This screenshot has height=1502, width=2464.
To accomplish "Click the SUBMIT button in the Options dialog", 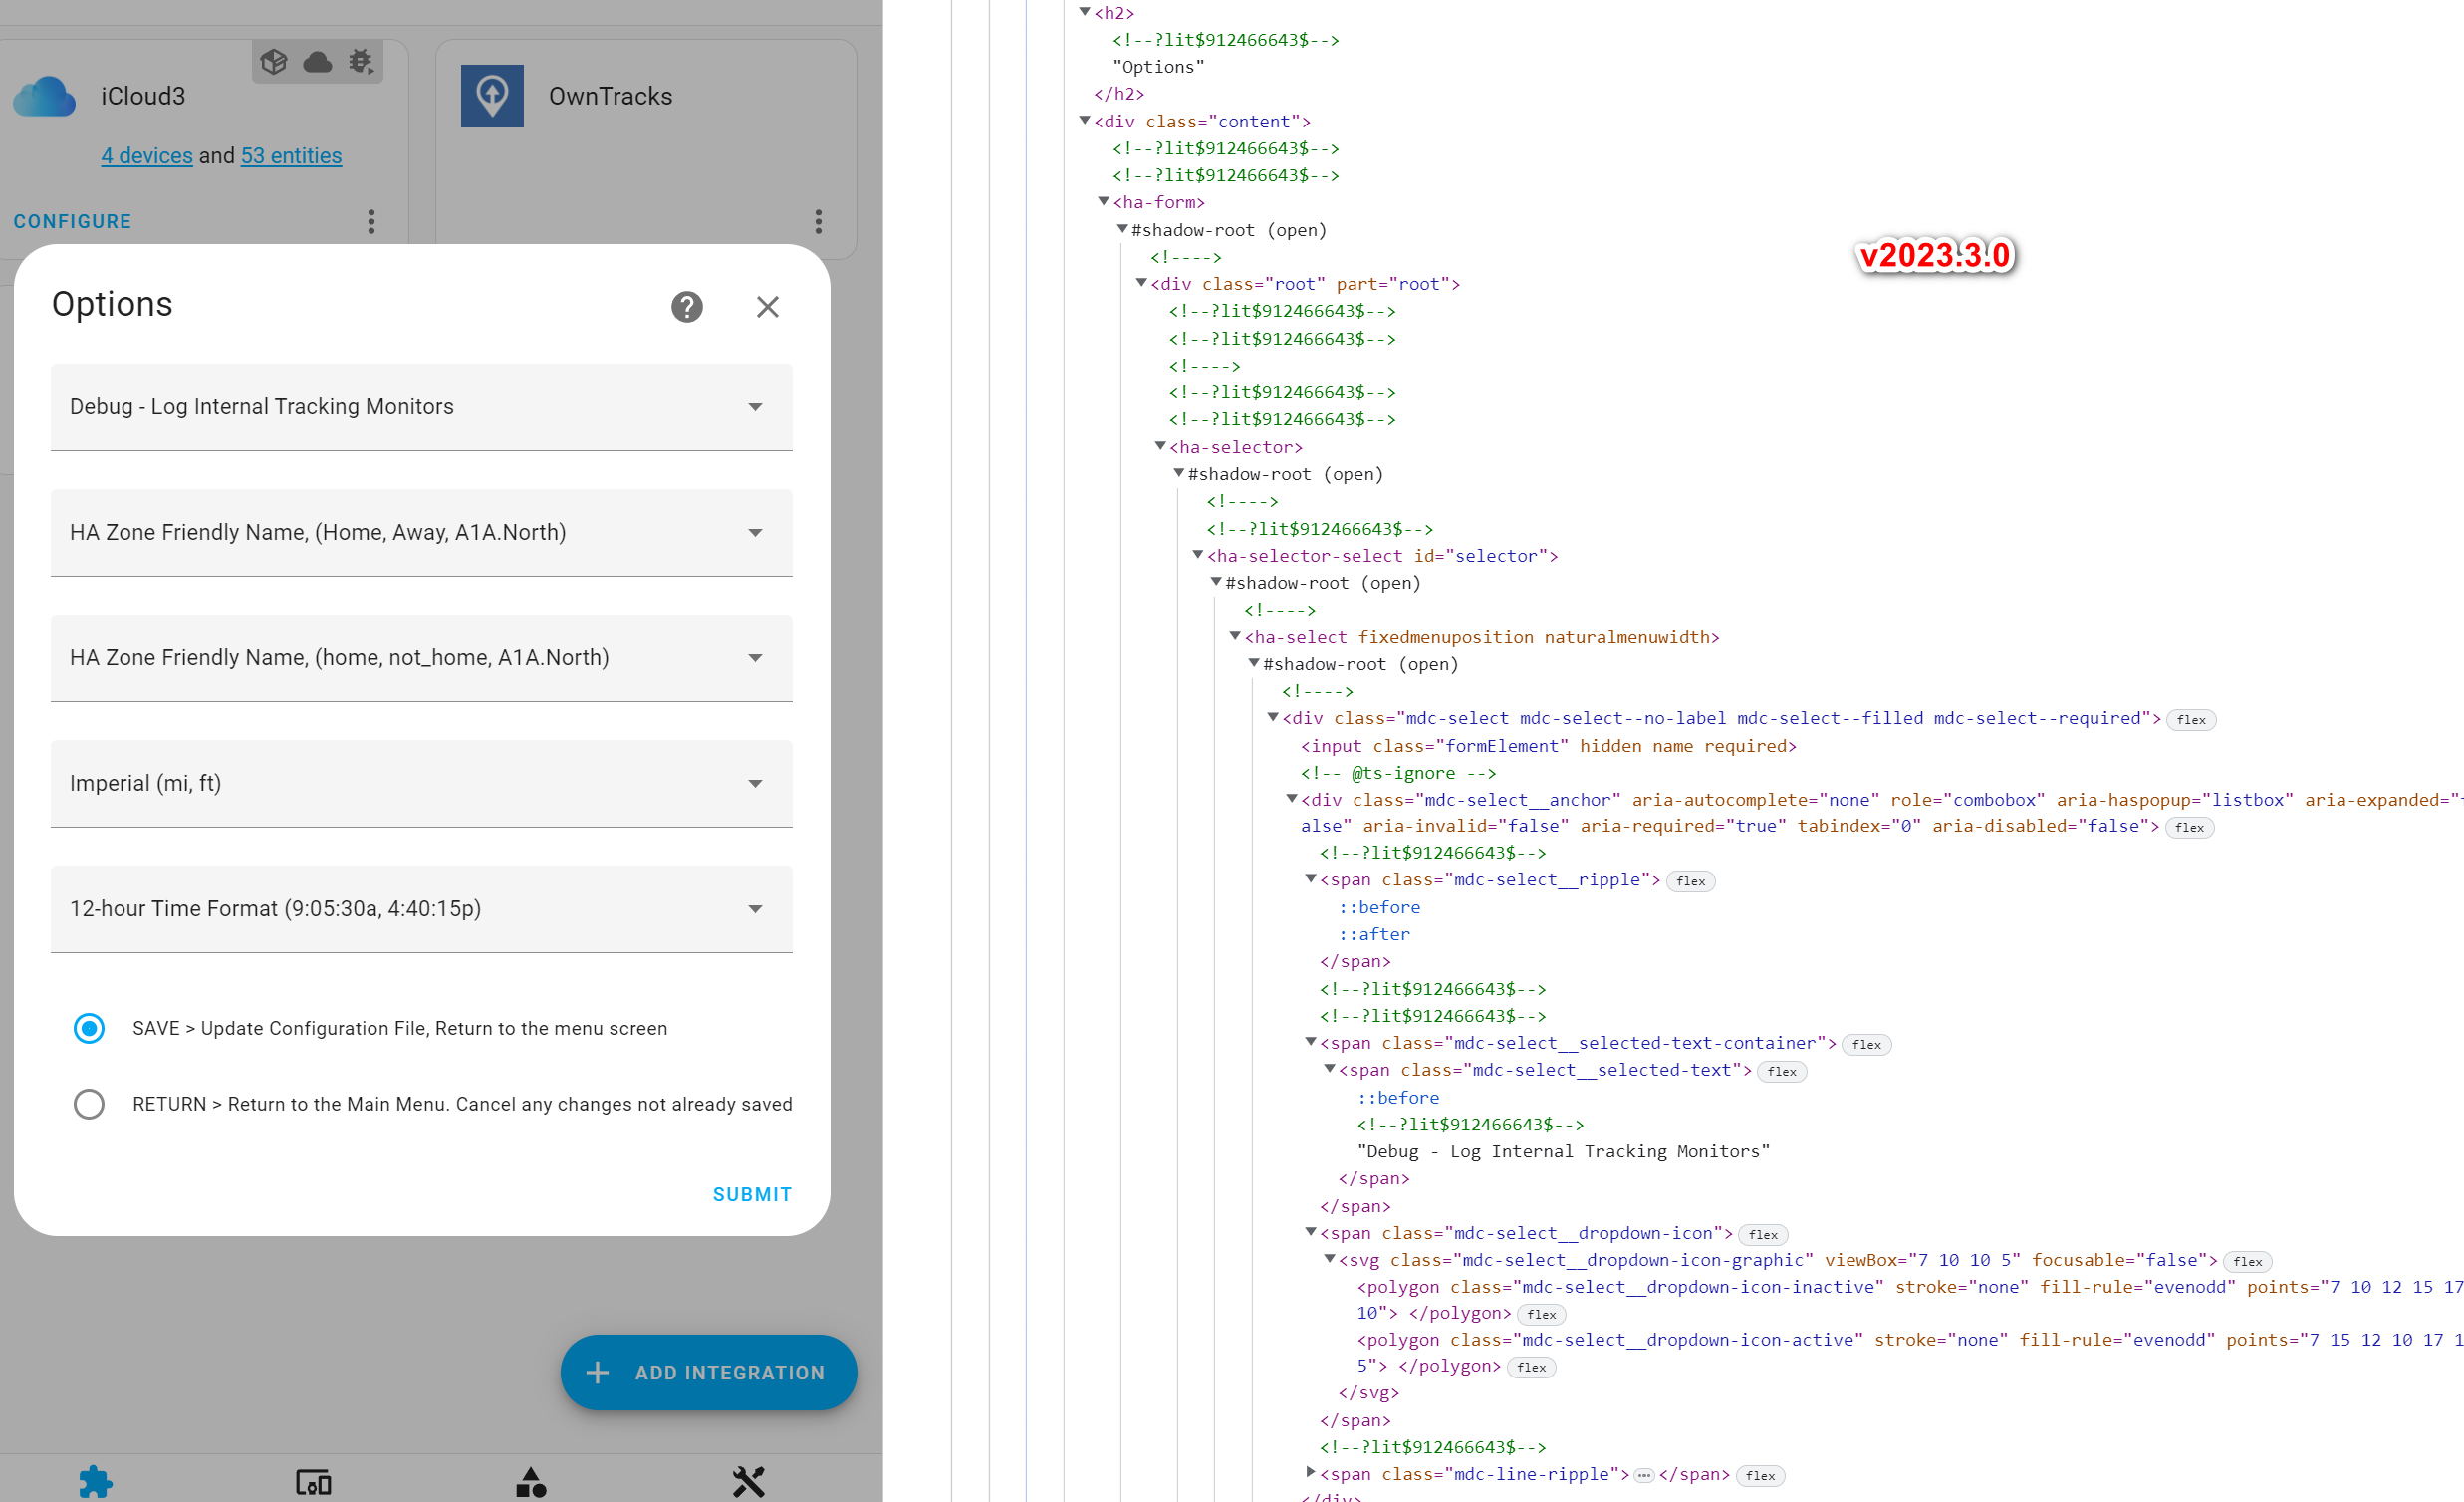I will pyautogui.click(x=751, y=1193).
